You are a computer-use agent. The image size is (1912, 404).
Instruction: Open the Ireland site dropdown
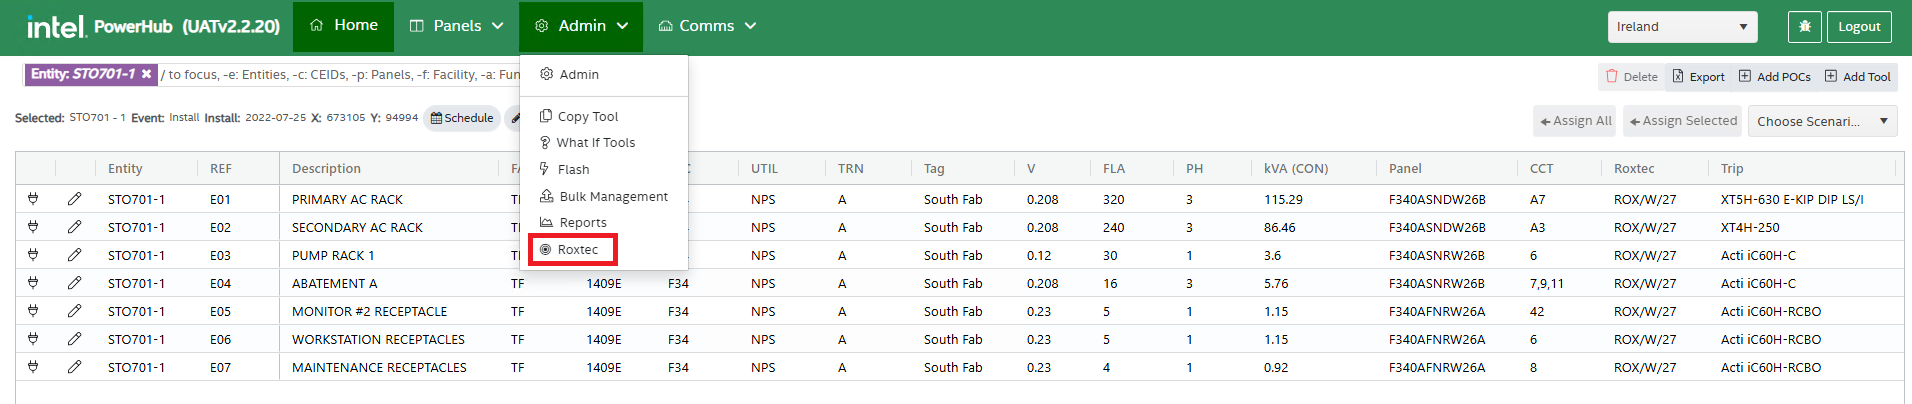tap(1682, 27)
